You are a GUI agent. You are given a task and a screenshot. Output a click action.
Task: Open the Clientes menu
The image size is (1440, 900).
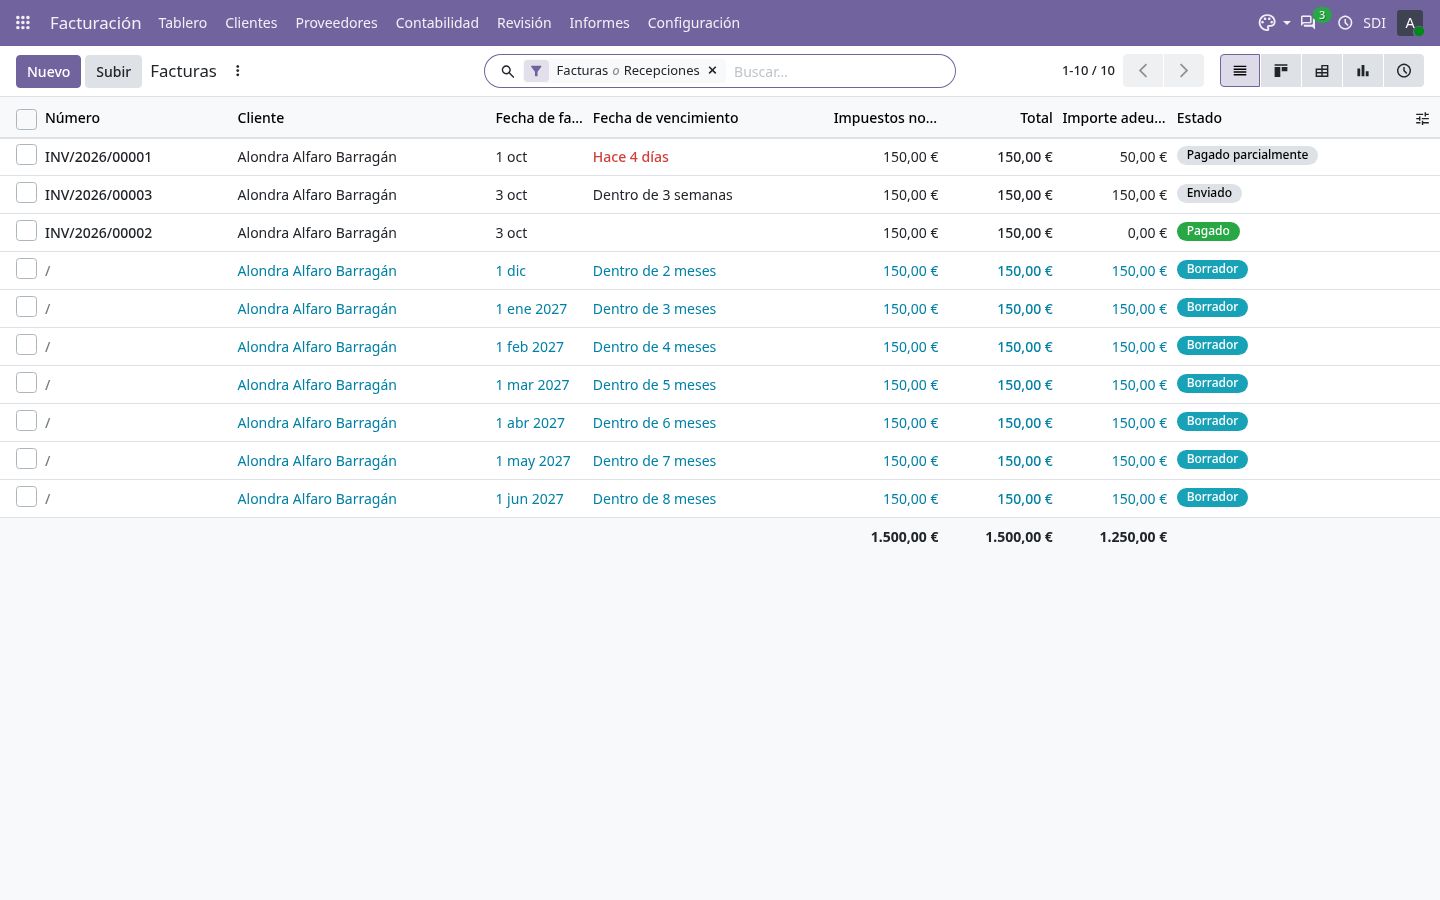(x=251, y=22)
